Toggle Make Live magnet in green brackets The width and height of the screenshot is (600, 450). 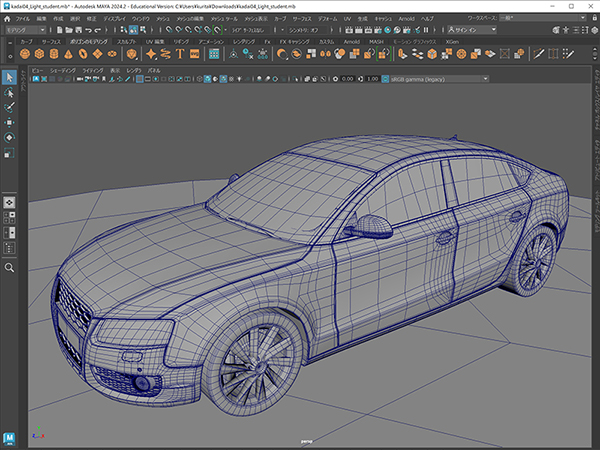pyautogui.click(x=217, y=30)
